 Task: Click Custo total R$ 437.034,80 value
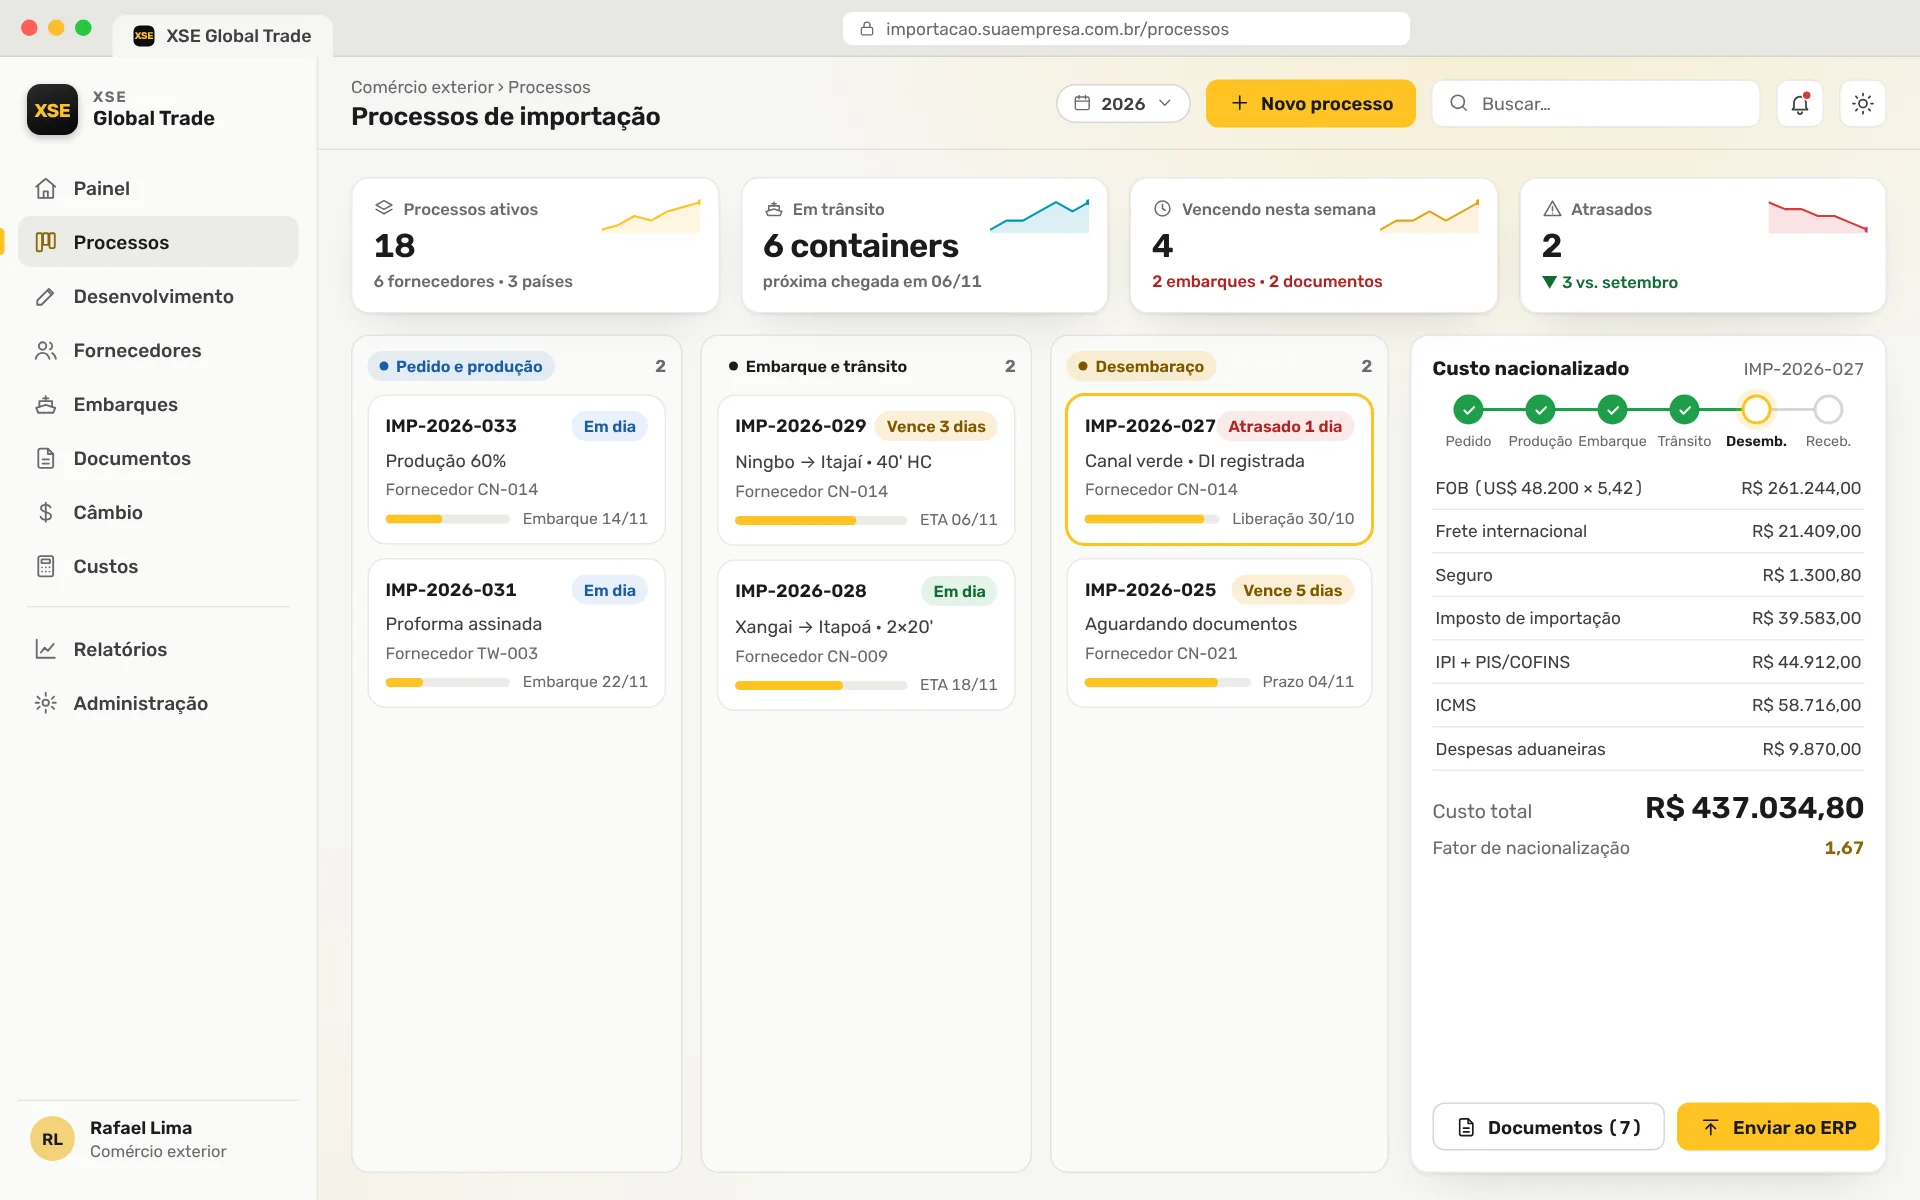coord(1754,808)
